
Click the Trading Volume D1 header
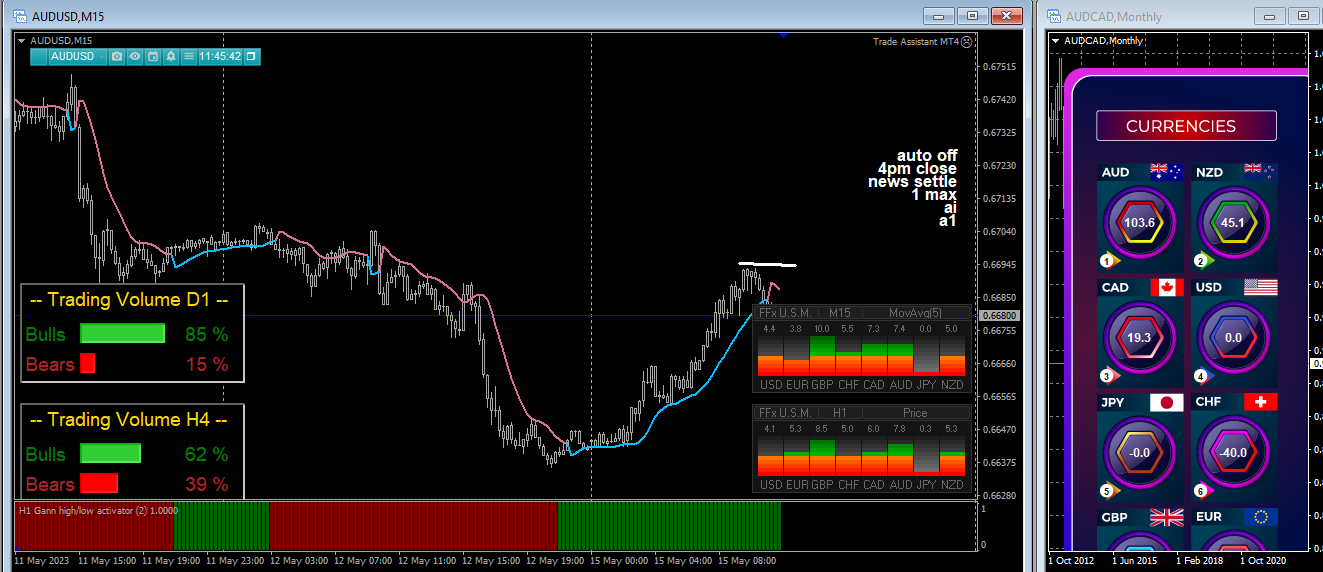point(130,299)
